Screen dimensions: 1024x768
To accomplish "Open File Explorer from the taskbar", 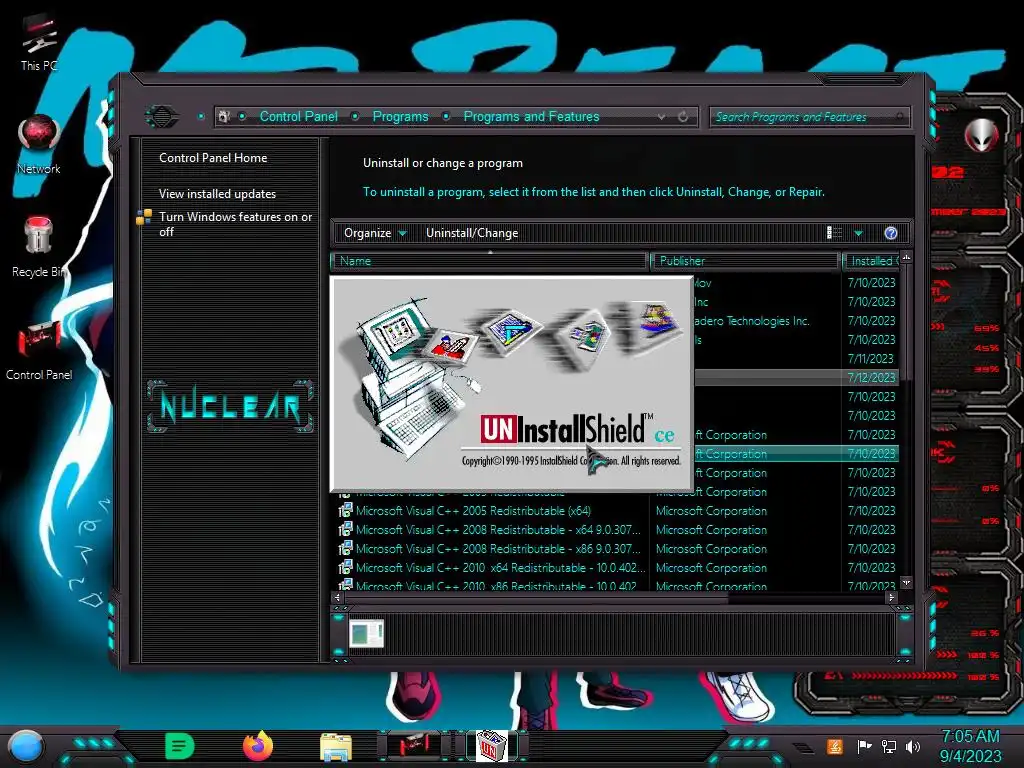I will click(336, 747).
